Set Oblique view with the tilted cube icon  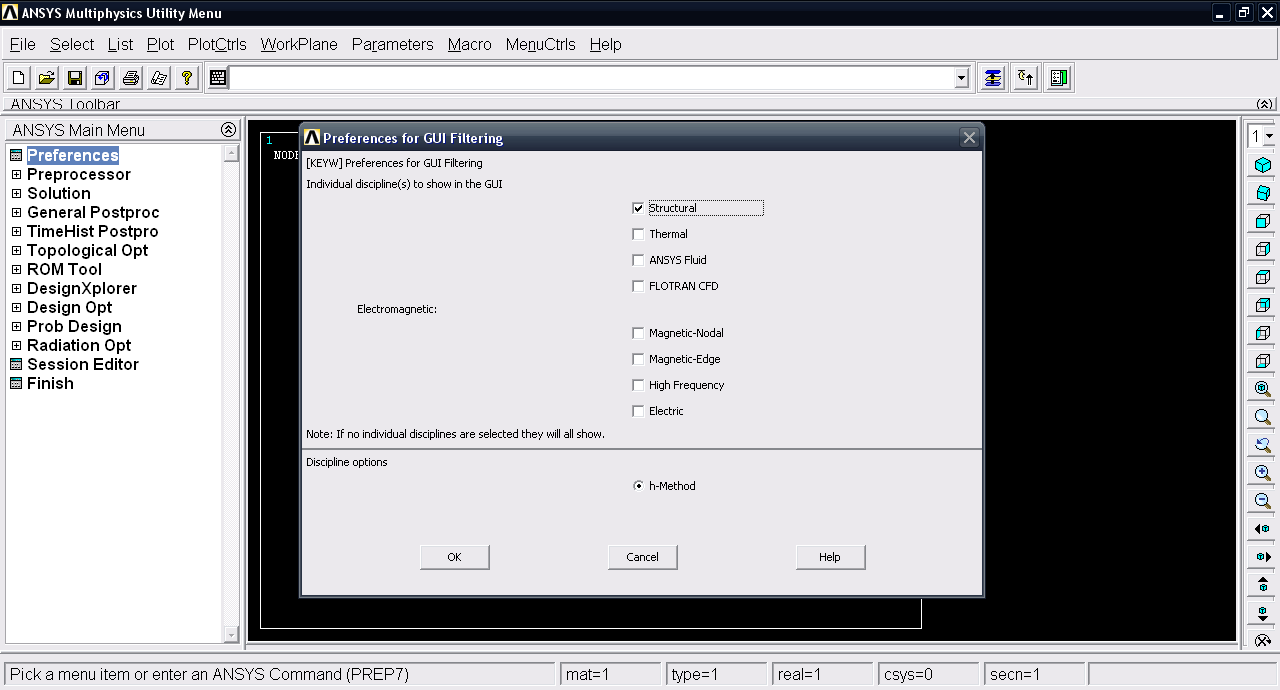pos(1263,193)
